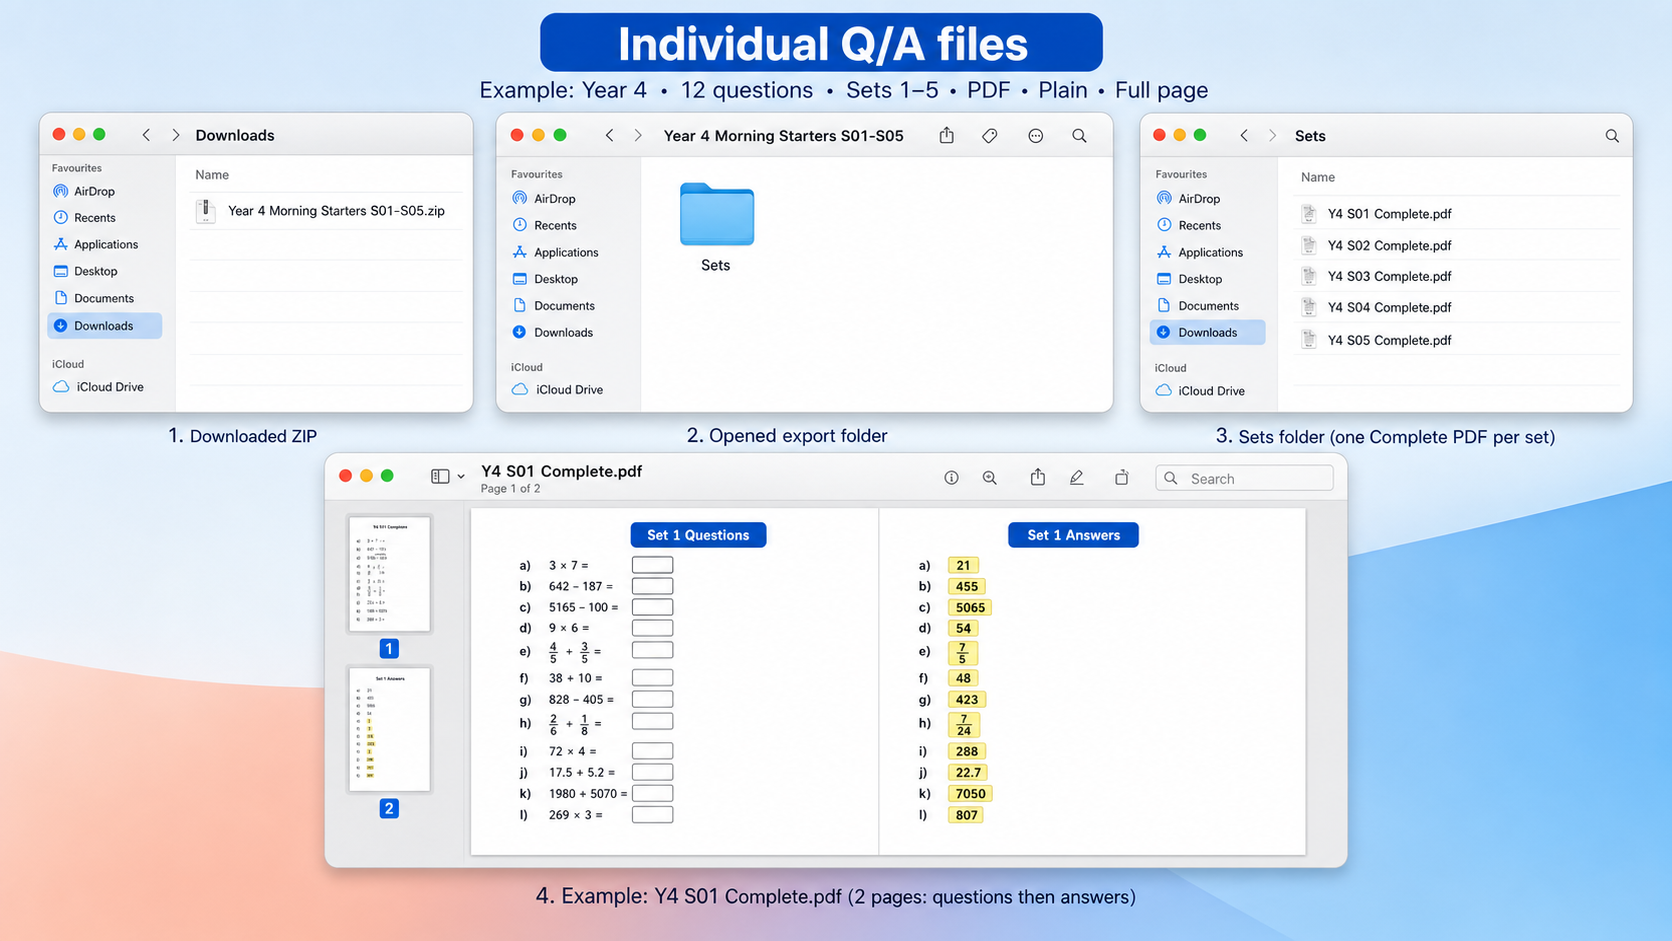The image size is (1672, 941).
Task: Select page 2 thumbnail in Preview sidebar
Action: (x=389, y=730)
